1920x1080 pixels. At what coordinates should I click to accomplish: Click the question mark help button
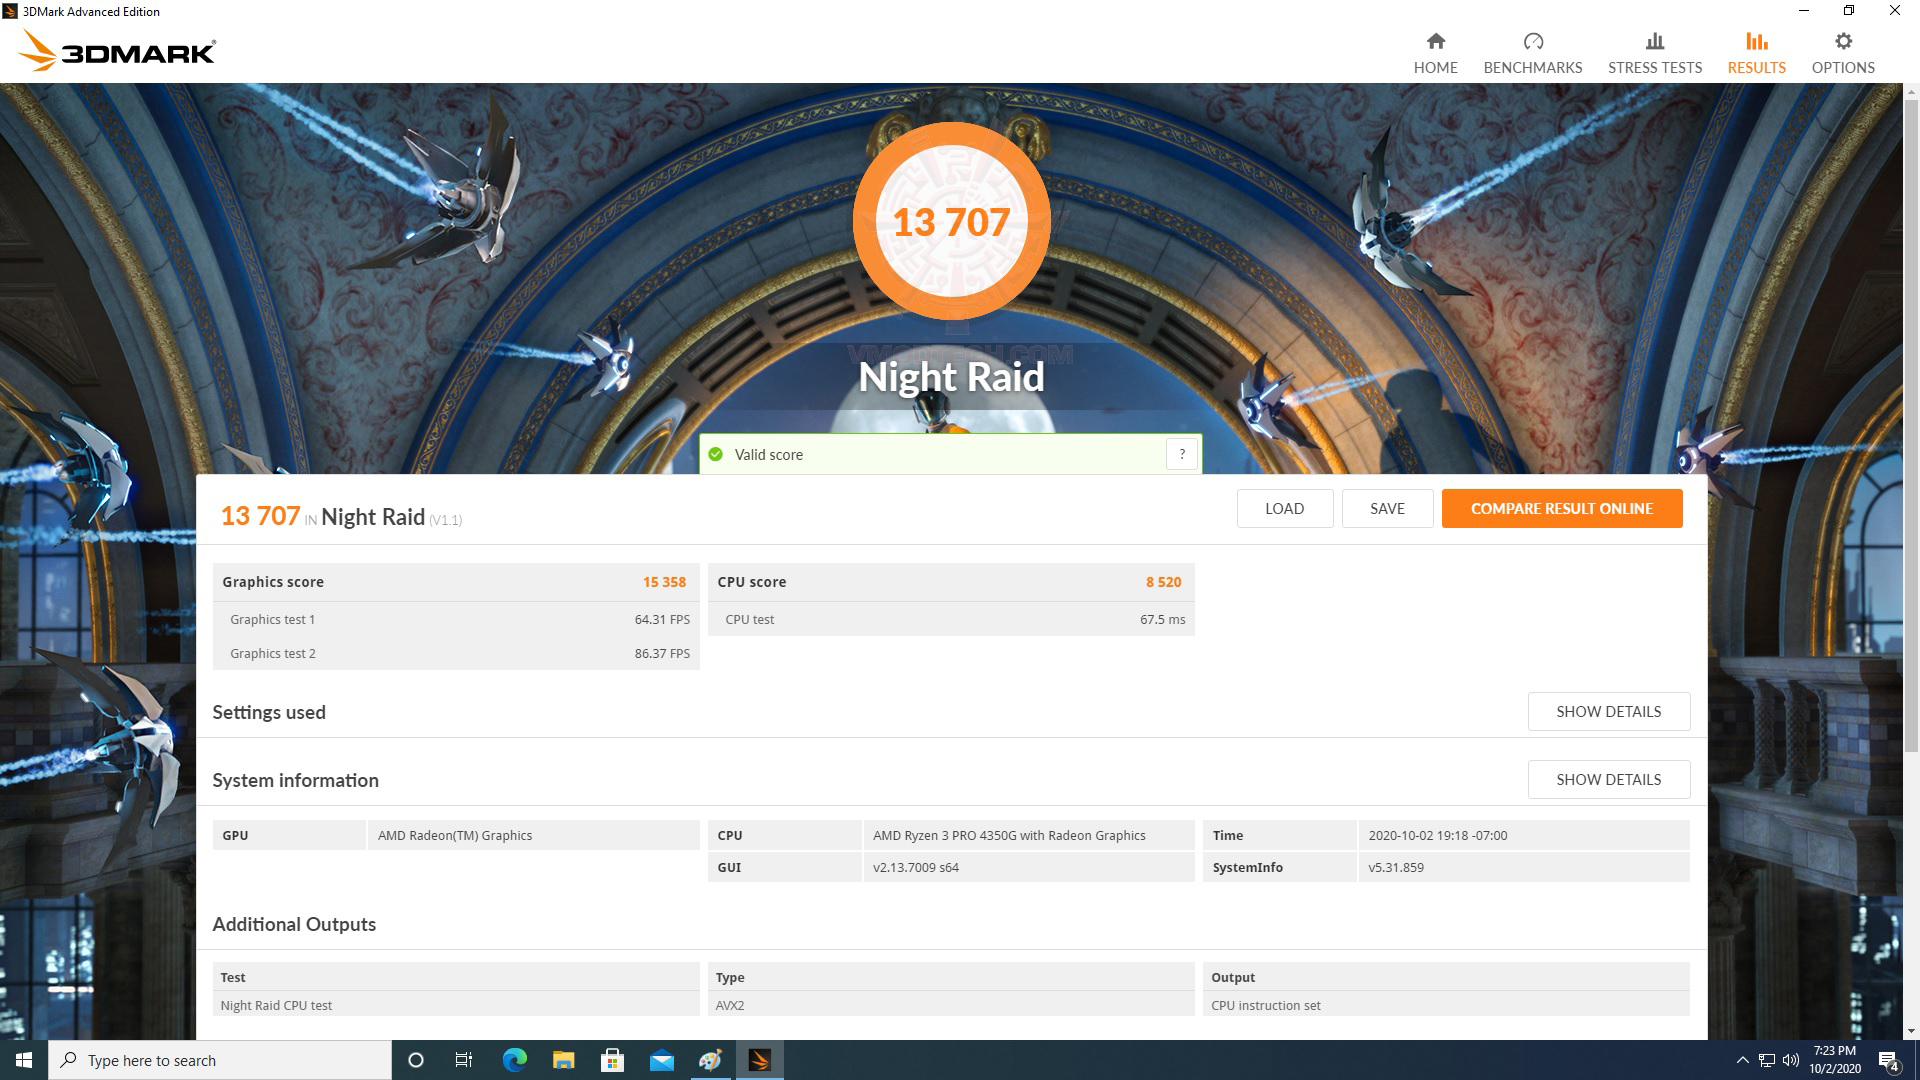1181,454
